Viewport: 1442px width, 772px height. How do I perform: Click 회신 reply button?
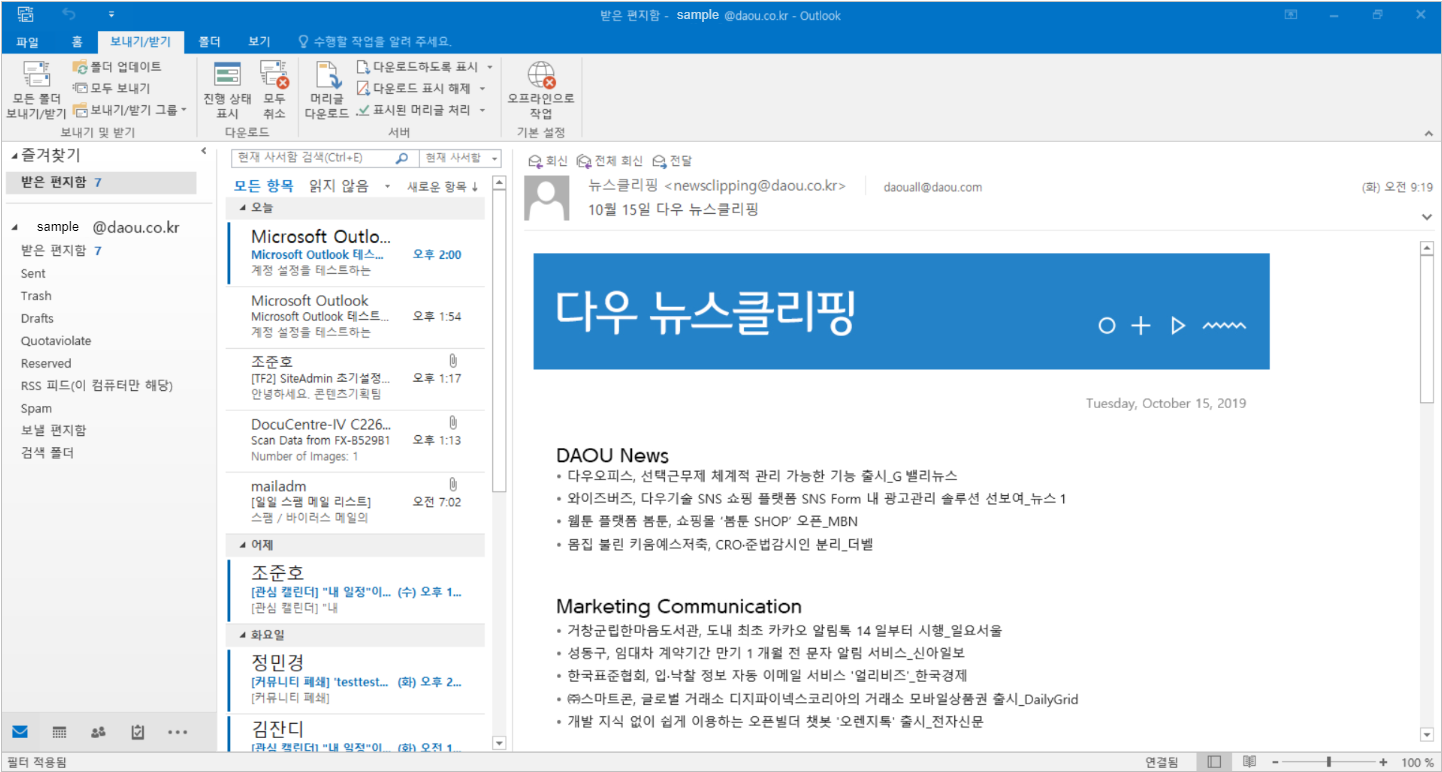pyautogui.click(x=548, y=161)
